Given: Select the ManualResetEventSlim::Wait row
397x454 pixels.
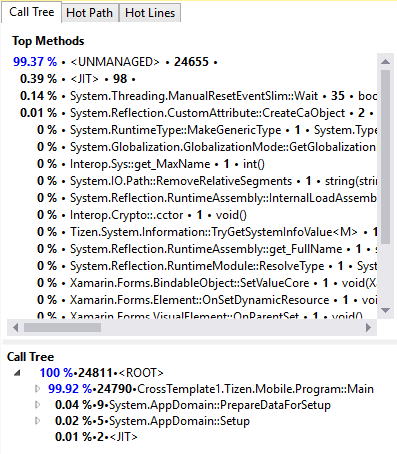Looking at the screenshot, I should (x=198, y=96).
